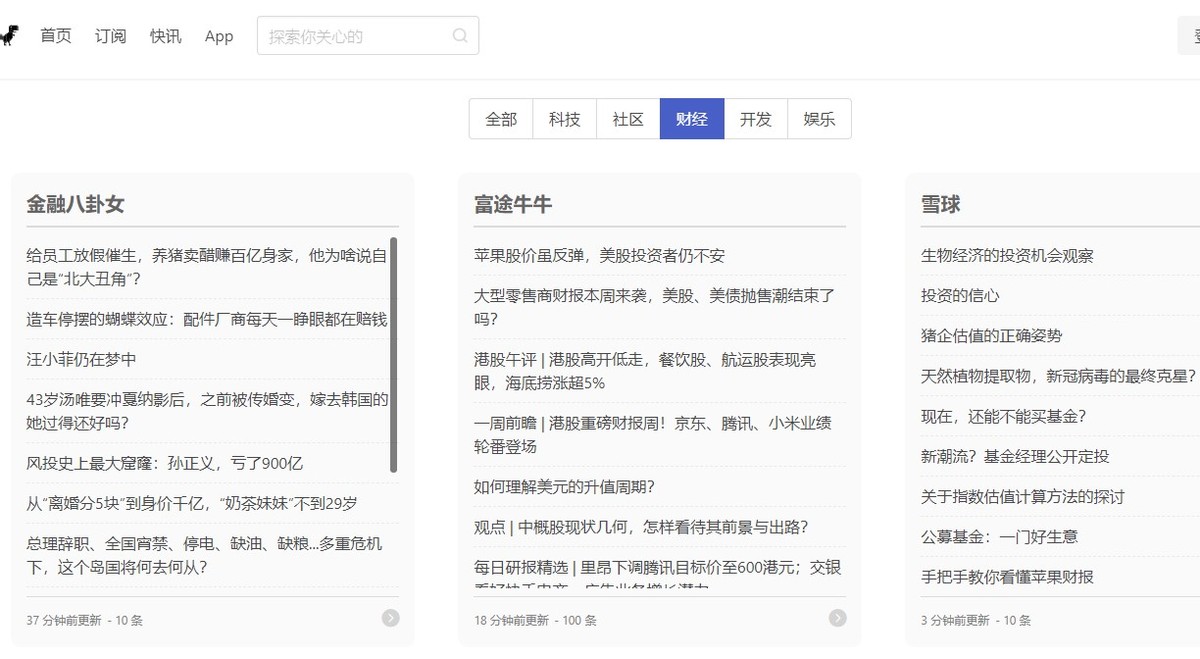The image size is (1200, 659).
Task: Open article 现在，还能不能买基金
Action: pyautogui.click(x=1004, y=415)
